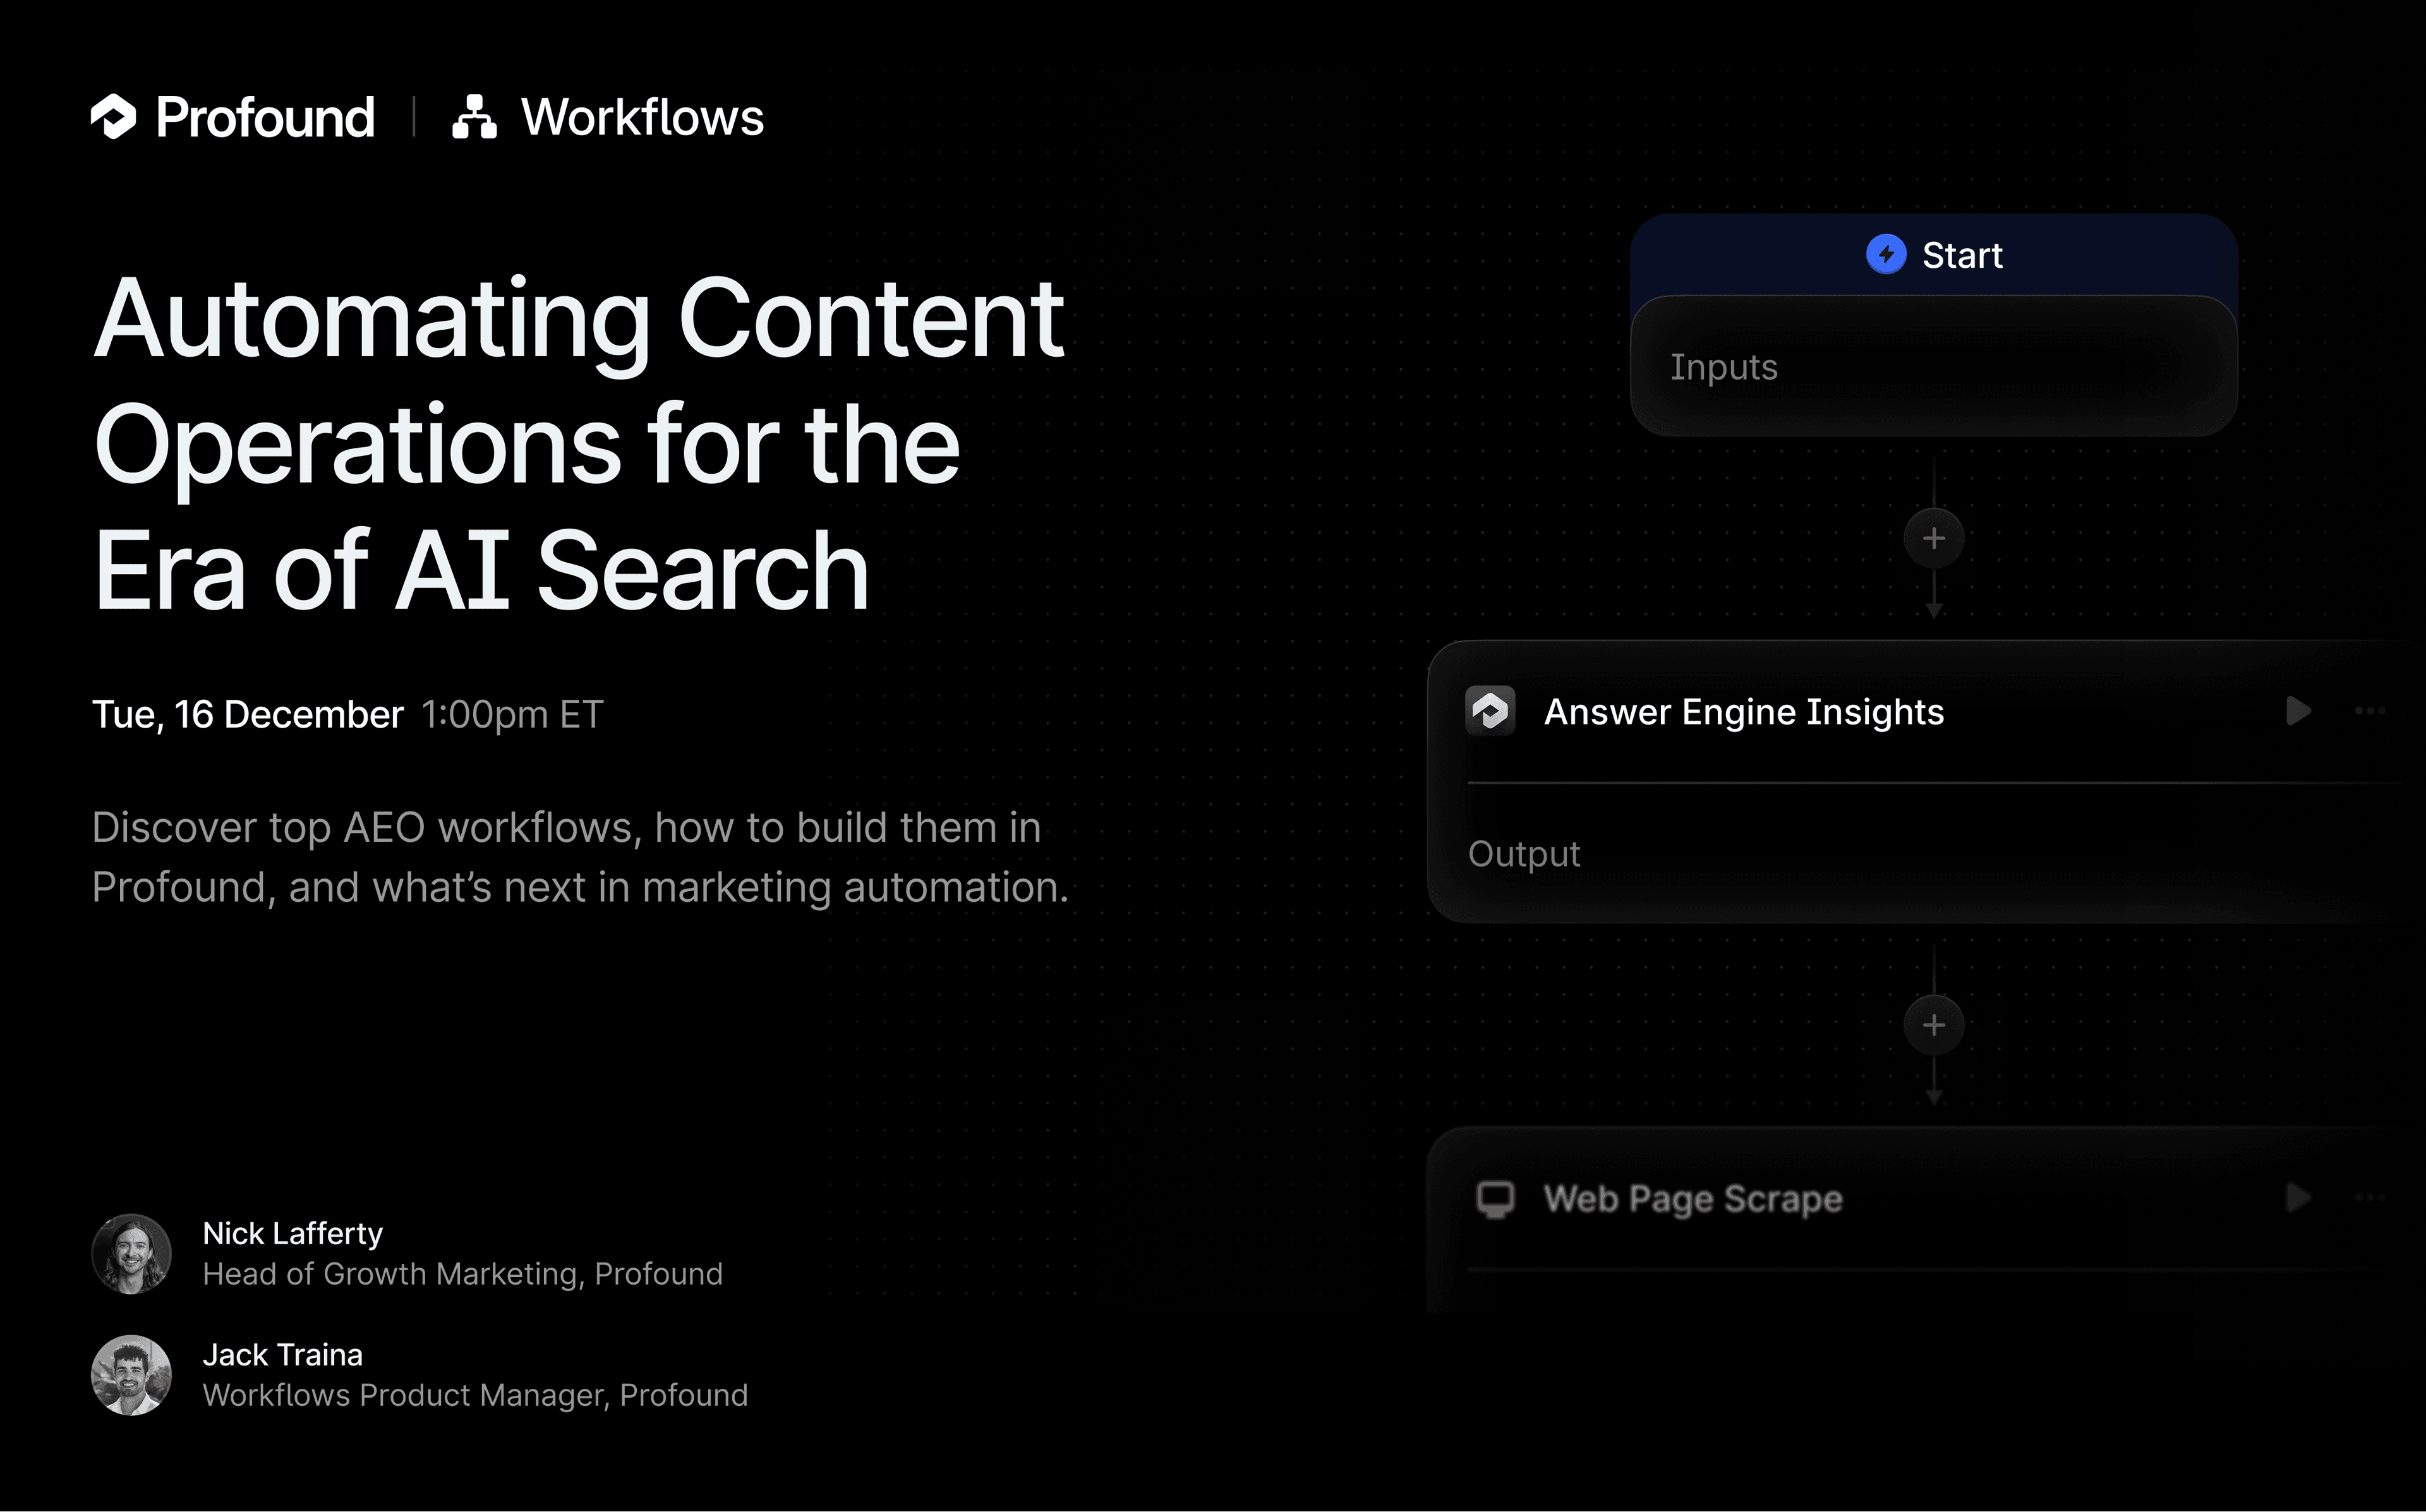Screen dimensions: 2426x1512
Task: Click the Profound icon on Answer Engine Insights
Action: click(x=1490, y=711)
